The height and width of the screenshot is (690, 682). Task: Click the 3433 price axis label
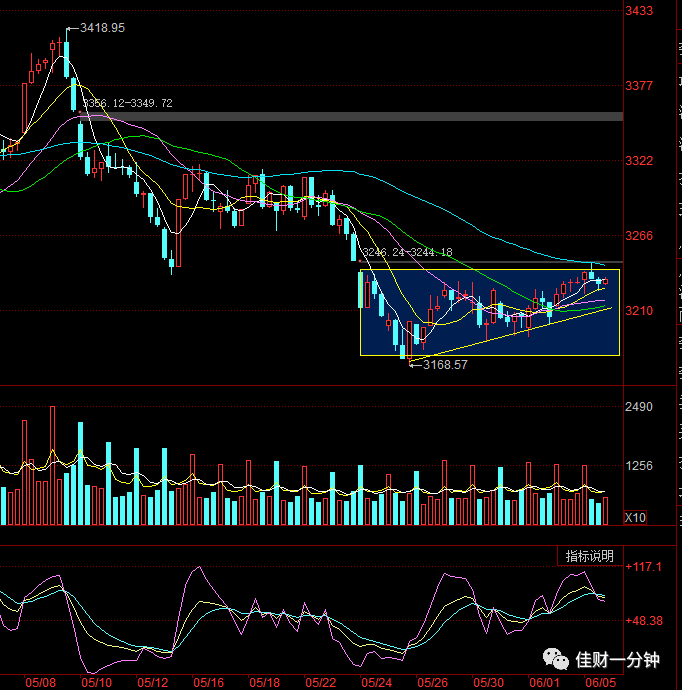(x=639, y=11)
